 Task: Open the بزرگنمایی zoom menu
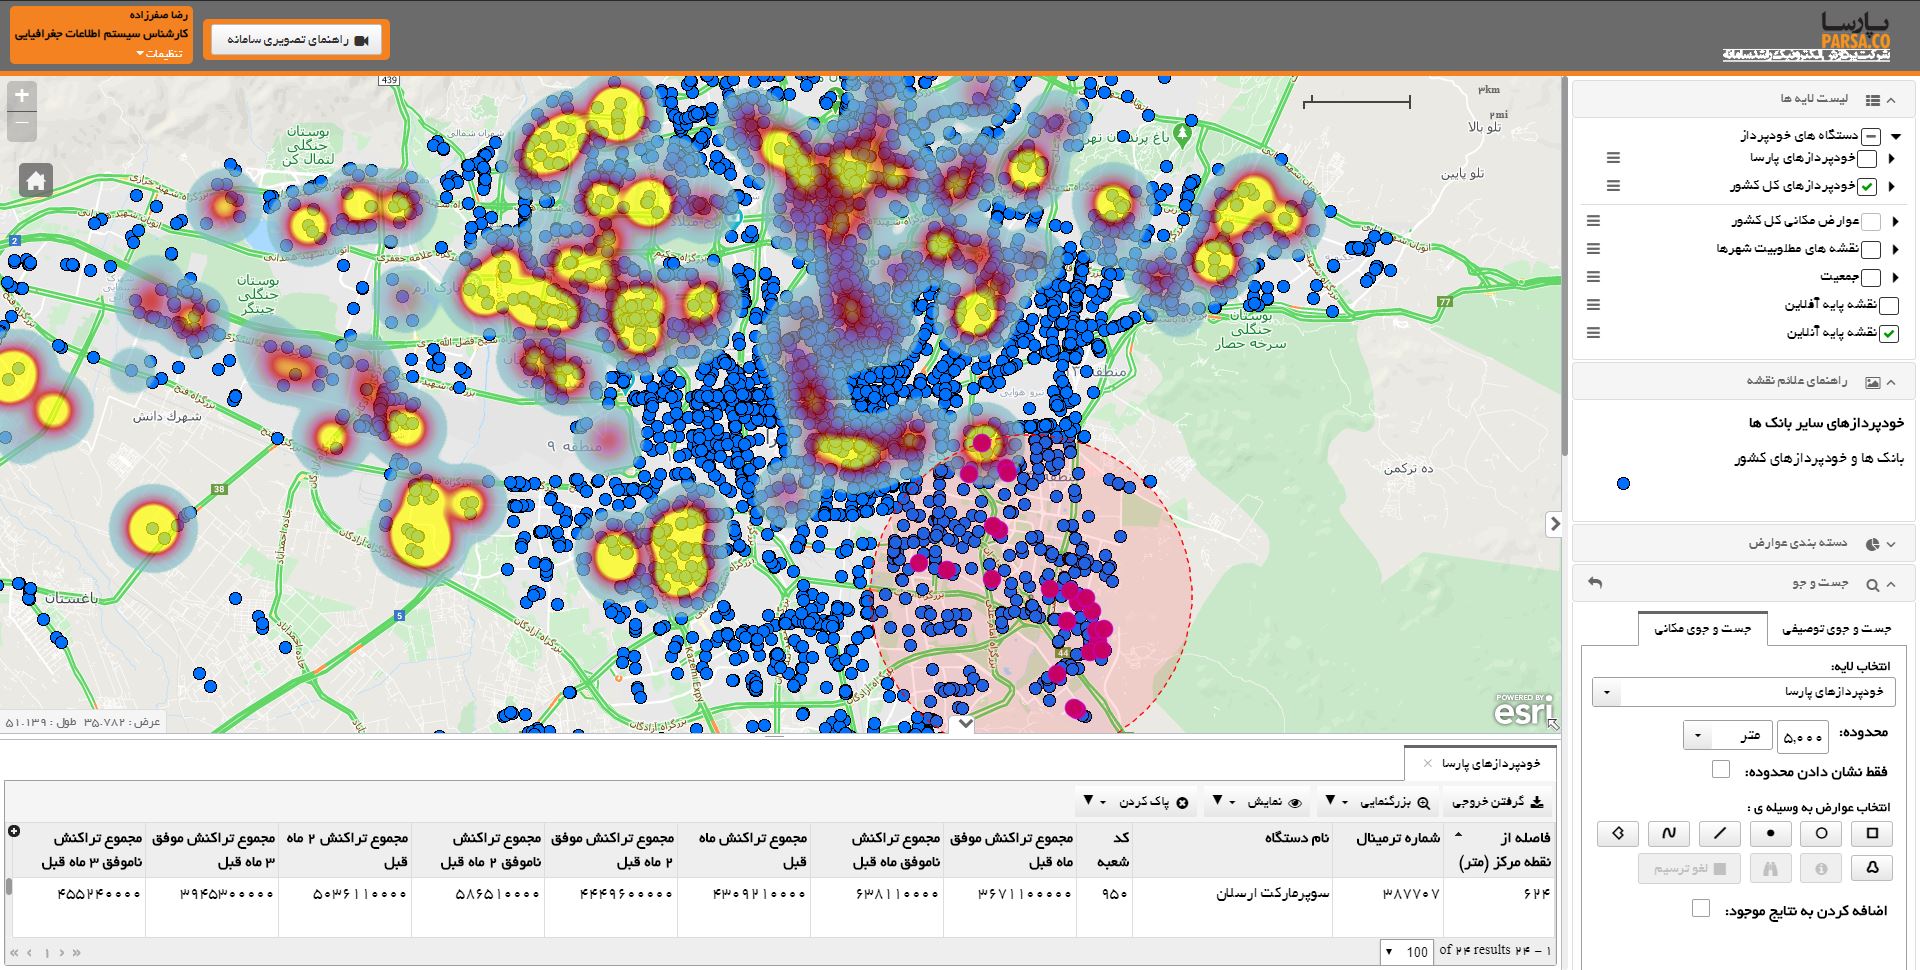point(1380,802)
